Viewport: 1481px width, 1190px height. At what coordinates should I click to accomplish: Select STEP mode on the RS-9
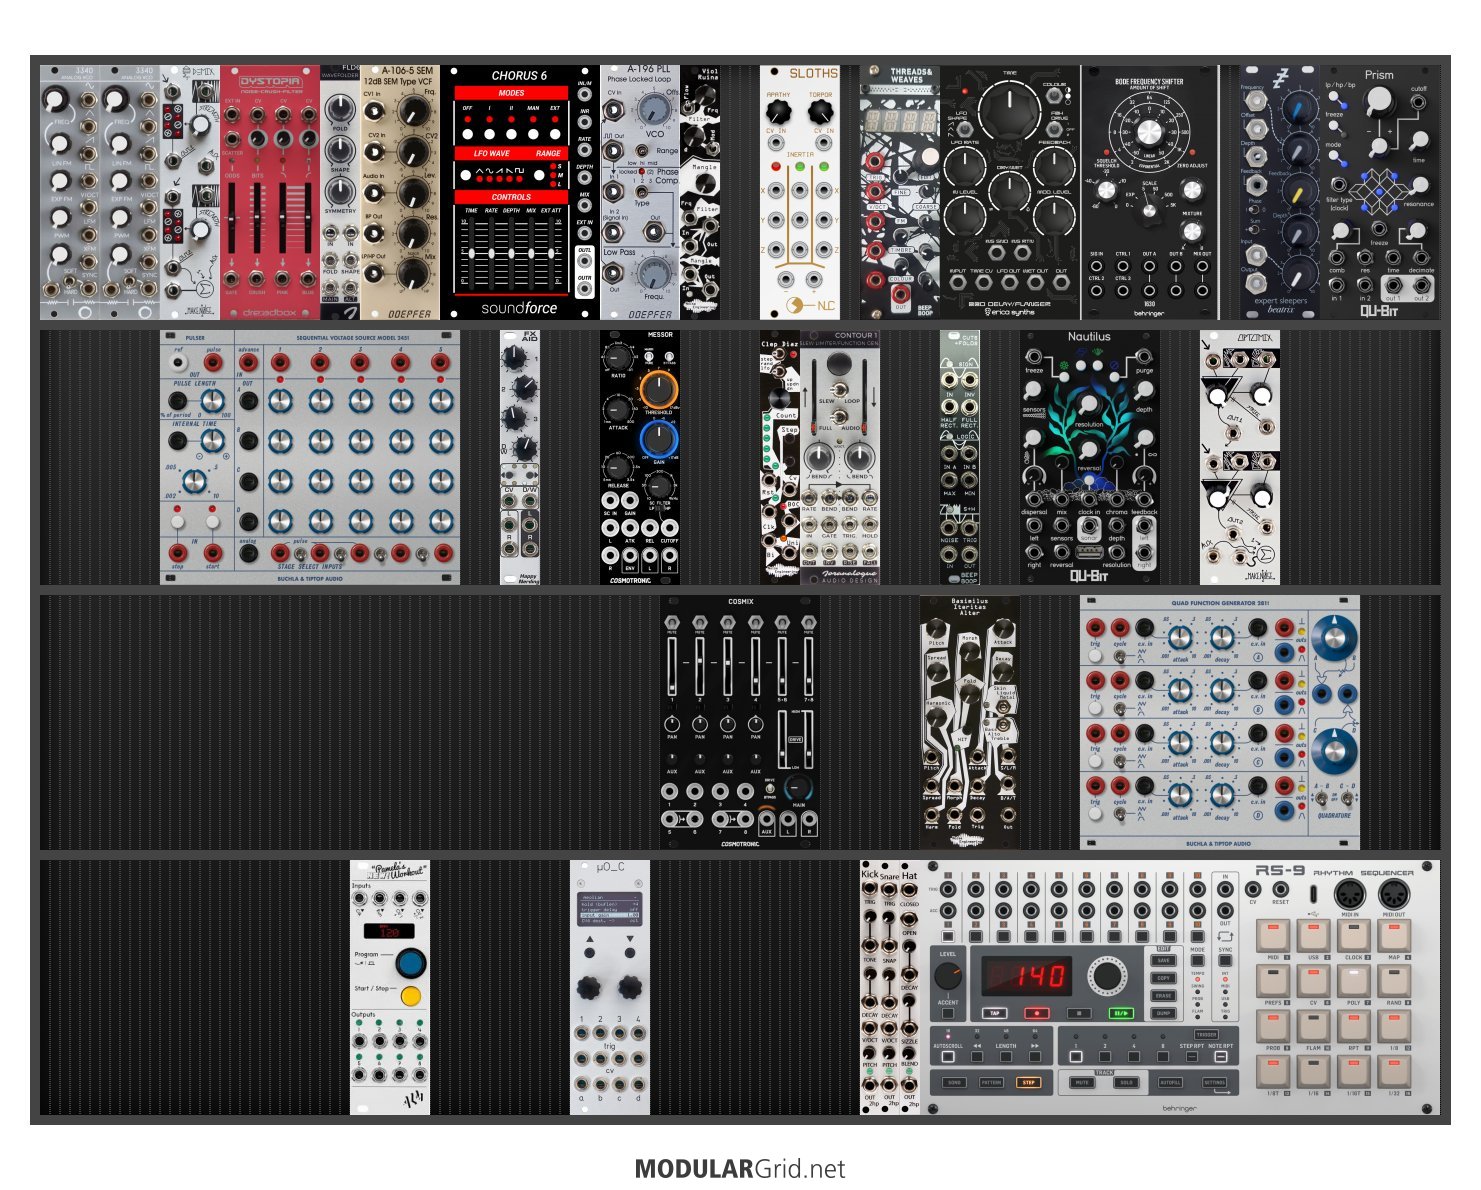coord(1028,1082)
